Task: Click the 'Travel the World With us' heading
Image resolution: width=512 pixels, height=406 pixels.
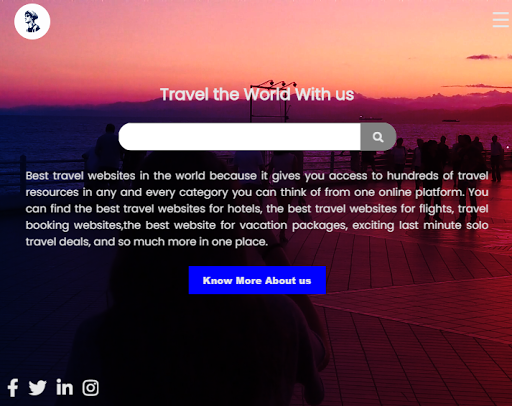Action: [257, 94]
